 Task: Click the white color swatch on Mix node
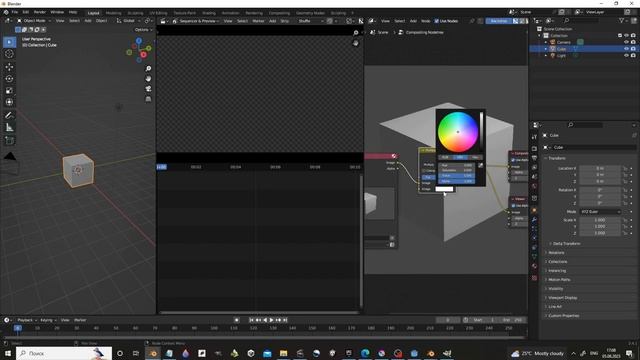coord(444,189)
